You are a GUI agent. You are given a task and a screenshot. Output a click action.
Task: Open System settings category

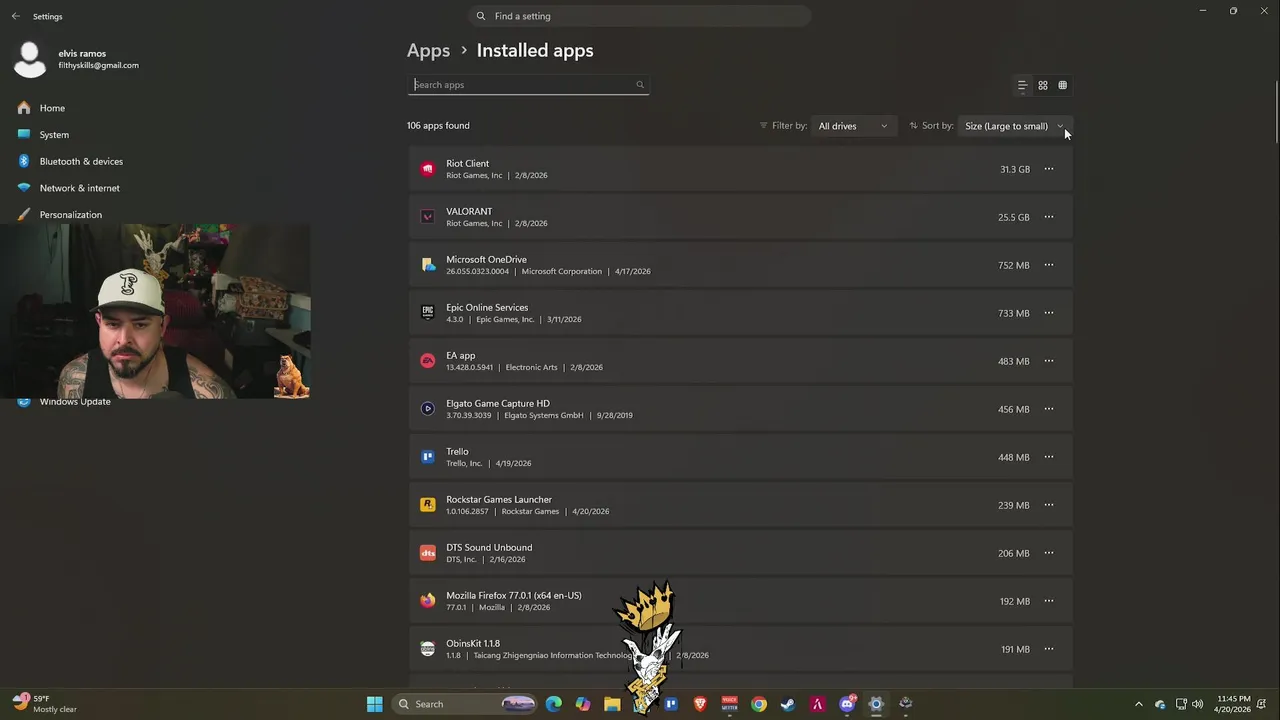[x=54, y=135]
